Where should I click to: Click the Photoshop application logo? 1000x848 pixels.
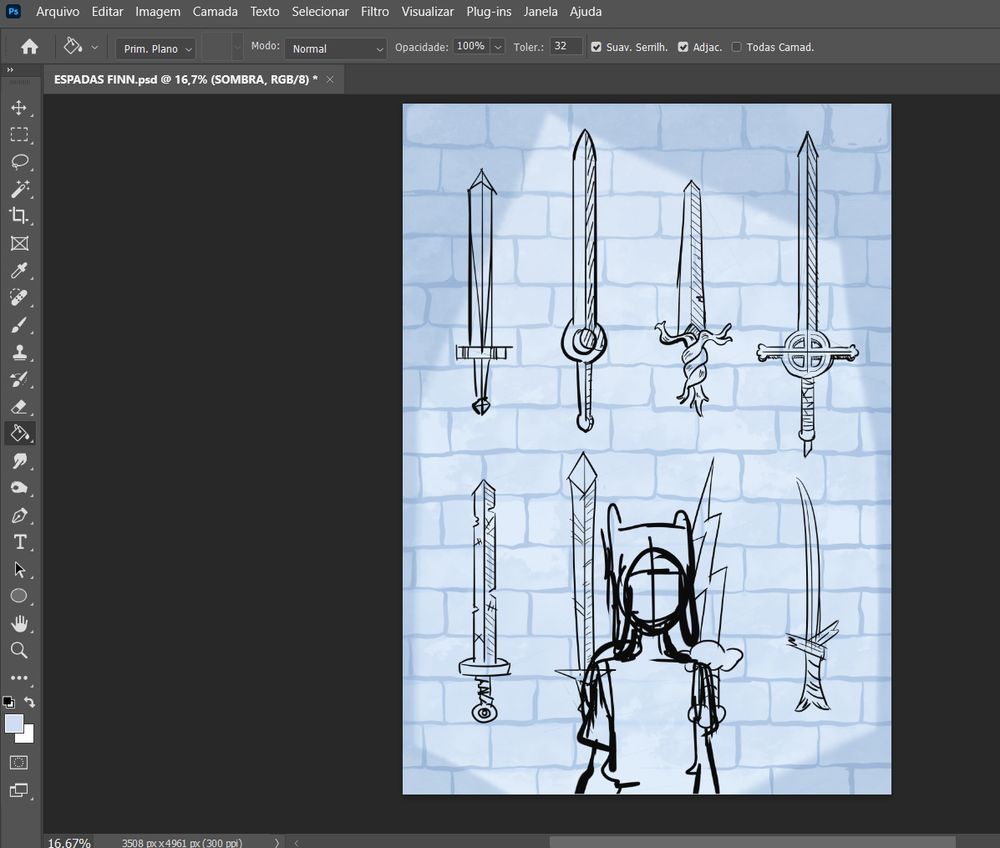13,11
